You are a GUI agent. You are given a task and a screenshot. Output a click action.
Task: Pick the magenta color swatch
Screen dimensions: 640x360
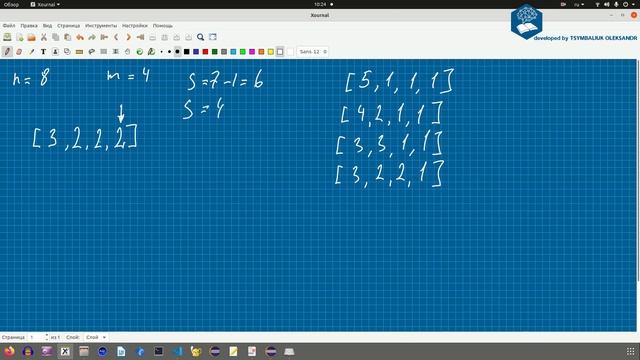[x=252, y=52]
